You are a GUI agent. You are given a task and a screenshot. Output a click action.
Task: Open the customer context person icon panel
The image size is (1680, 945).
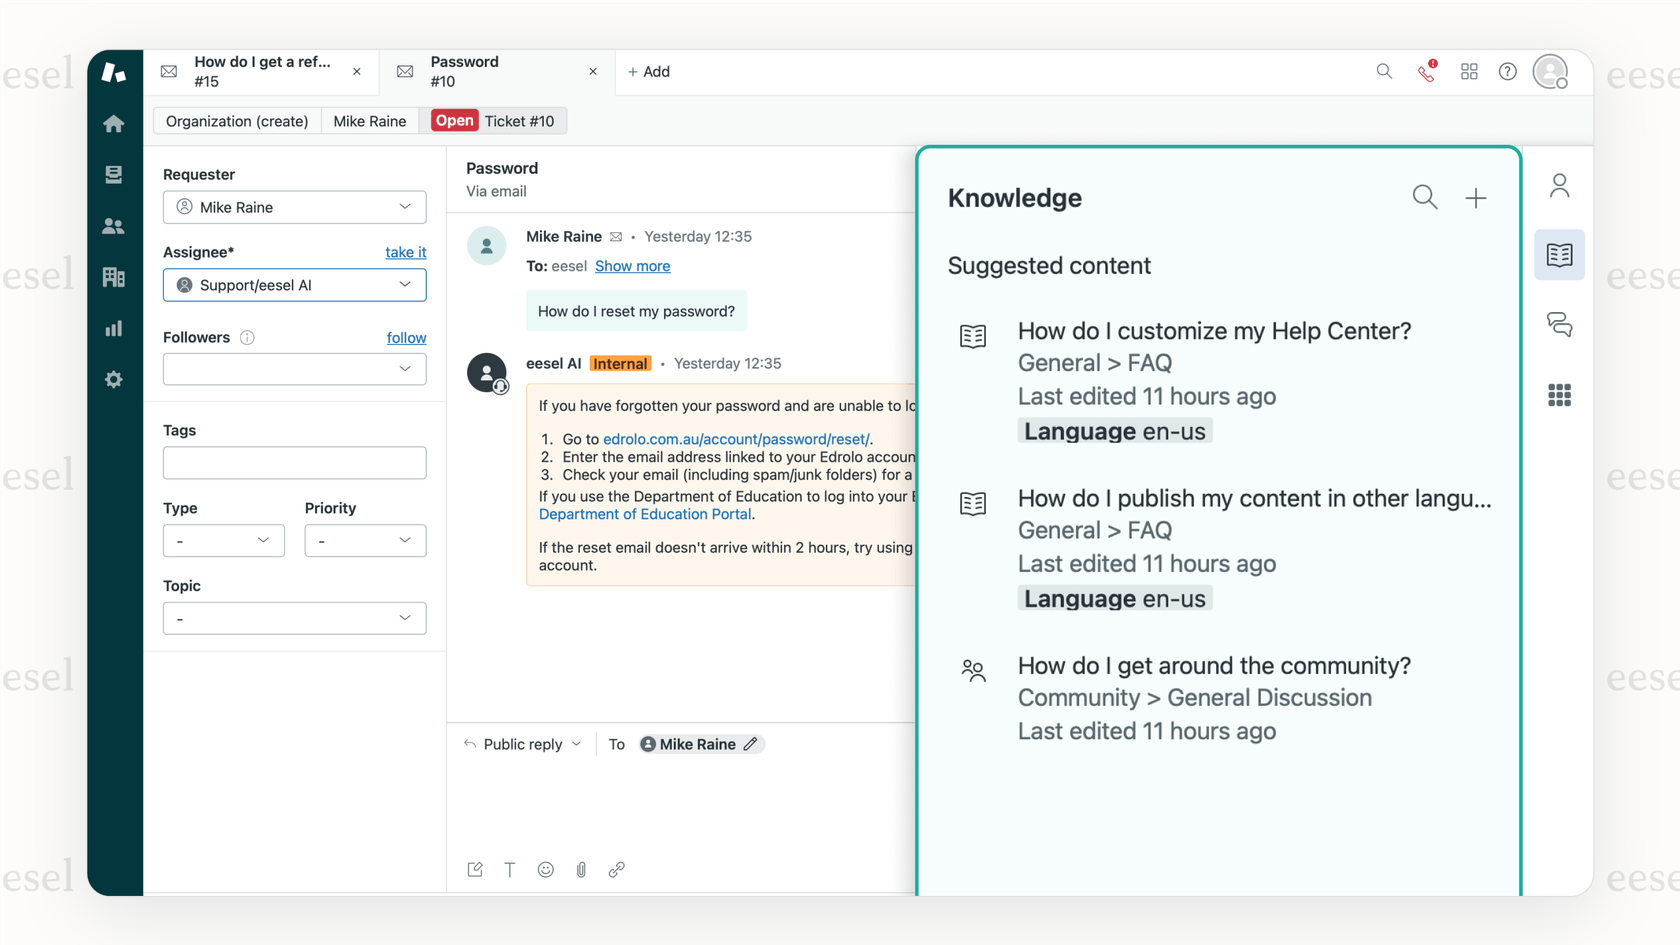pos(1559,185)
